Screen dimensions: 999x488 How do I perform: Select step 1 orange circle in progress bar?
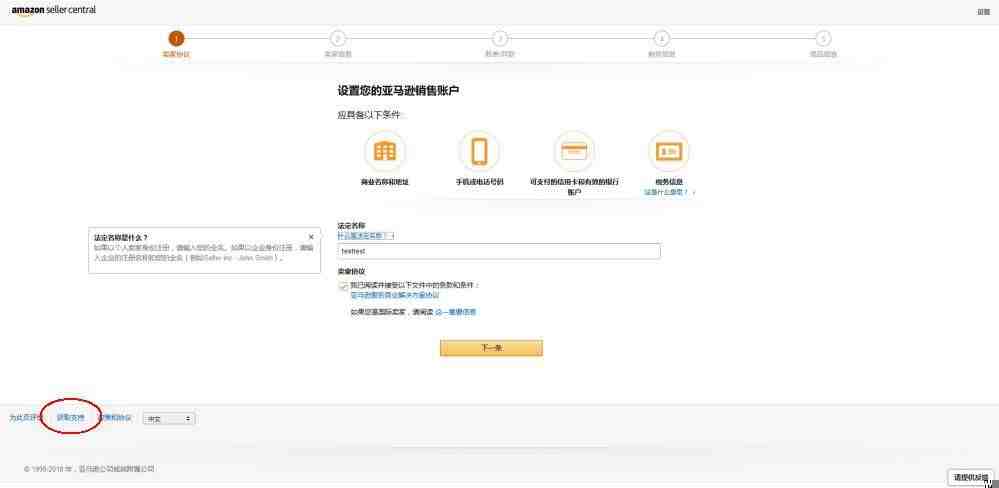tap(176, 38)
